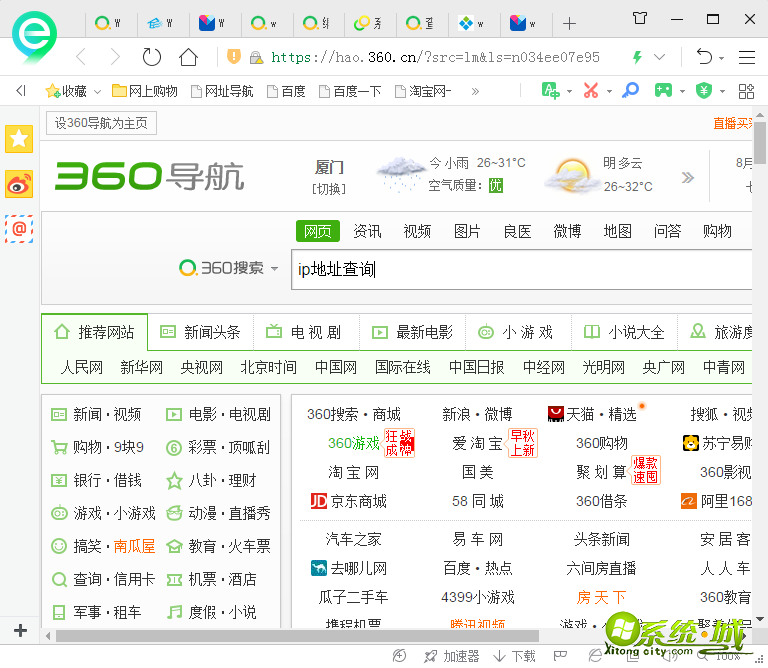Open the Weibo sidebar icon

pyautogui.click(x=19, y=184)
